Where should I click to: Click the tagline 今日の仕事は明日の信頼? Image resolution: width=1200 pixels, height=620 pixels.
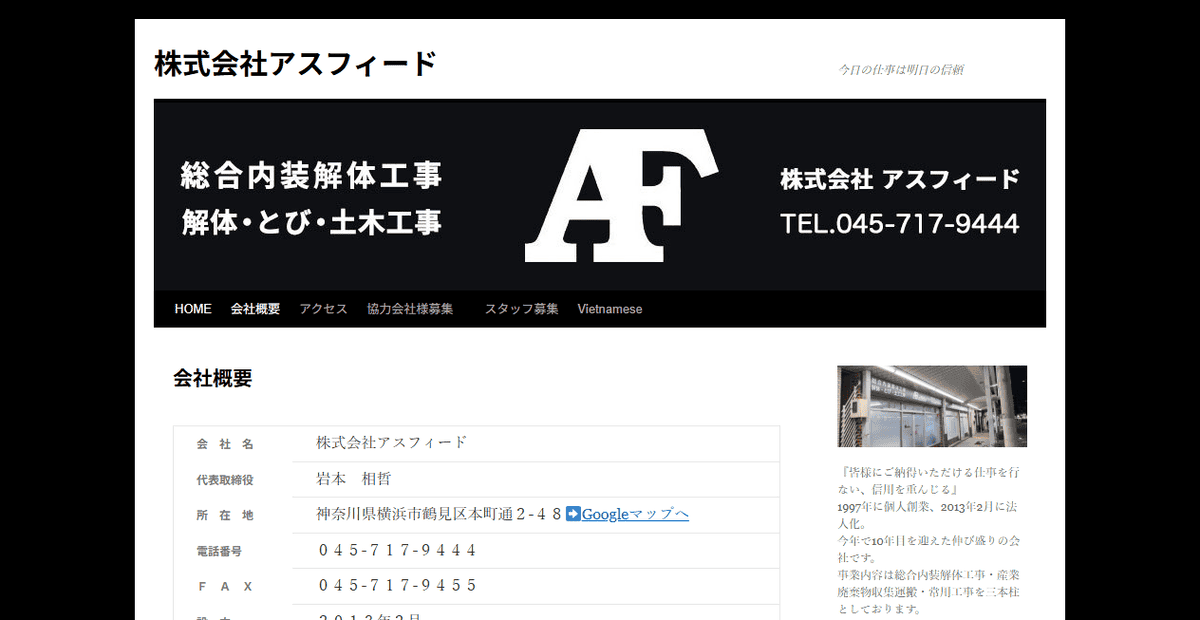click(903, 68)
